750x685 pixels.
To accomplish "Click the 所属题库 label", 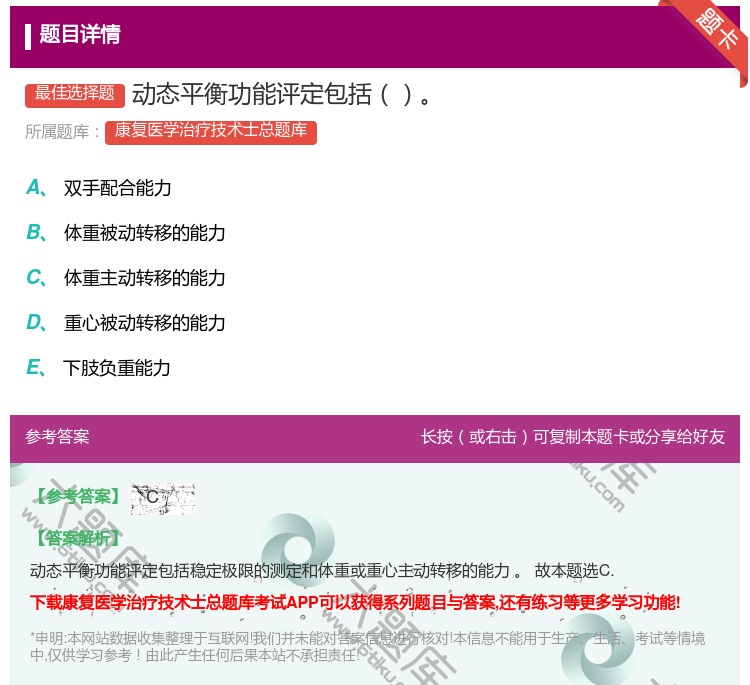I will (62, 132).
